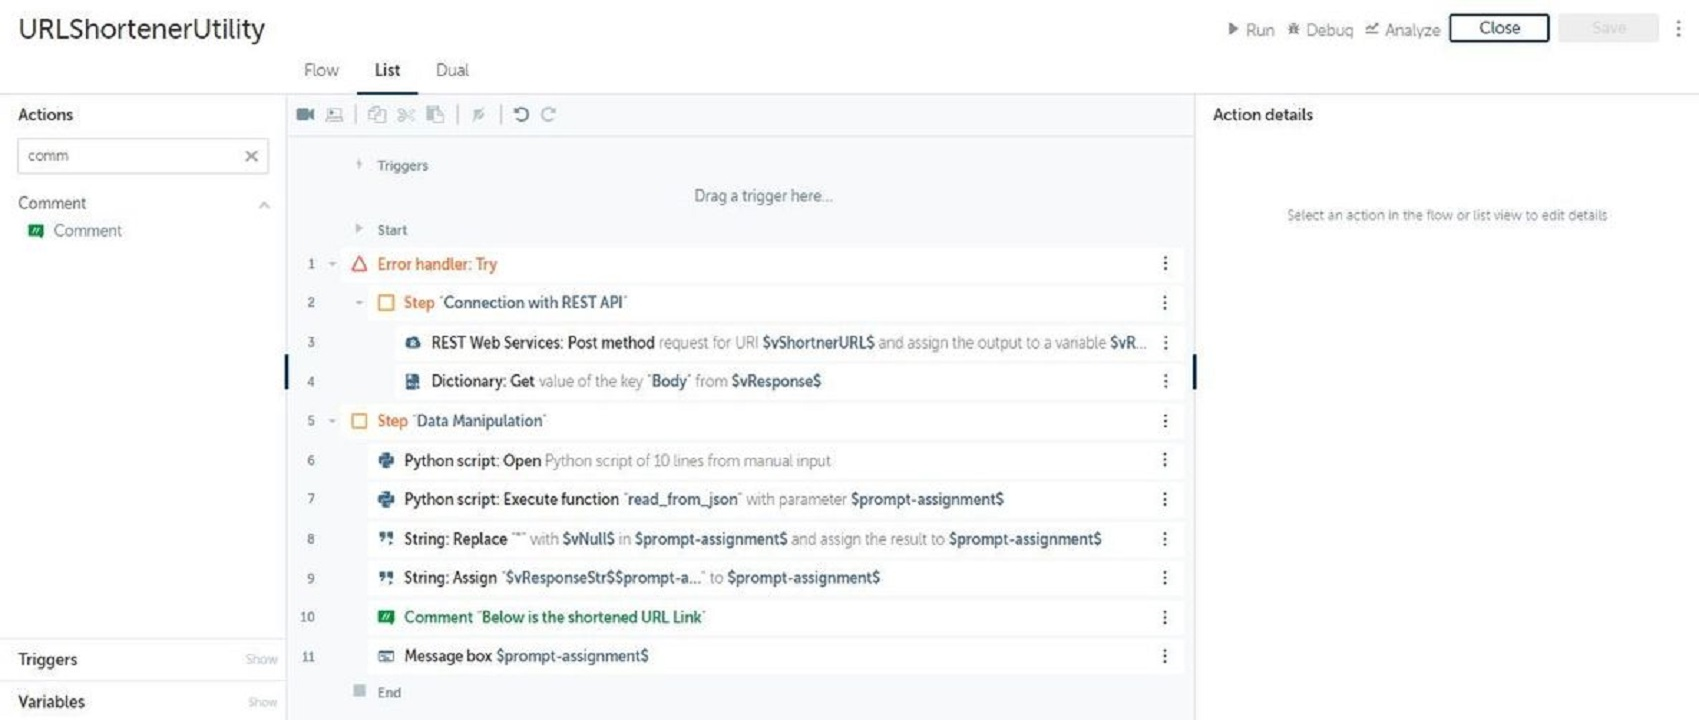Open options menu for String: Assign row
This screenshot has width=1699, height=720.
tap(1165, 577)
